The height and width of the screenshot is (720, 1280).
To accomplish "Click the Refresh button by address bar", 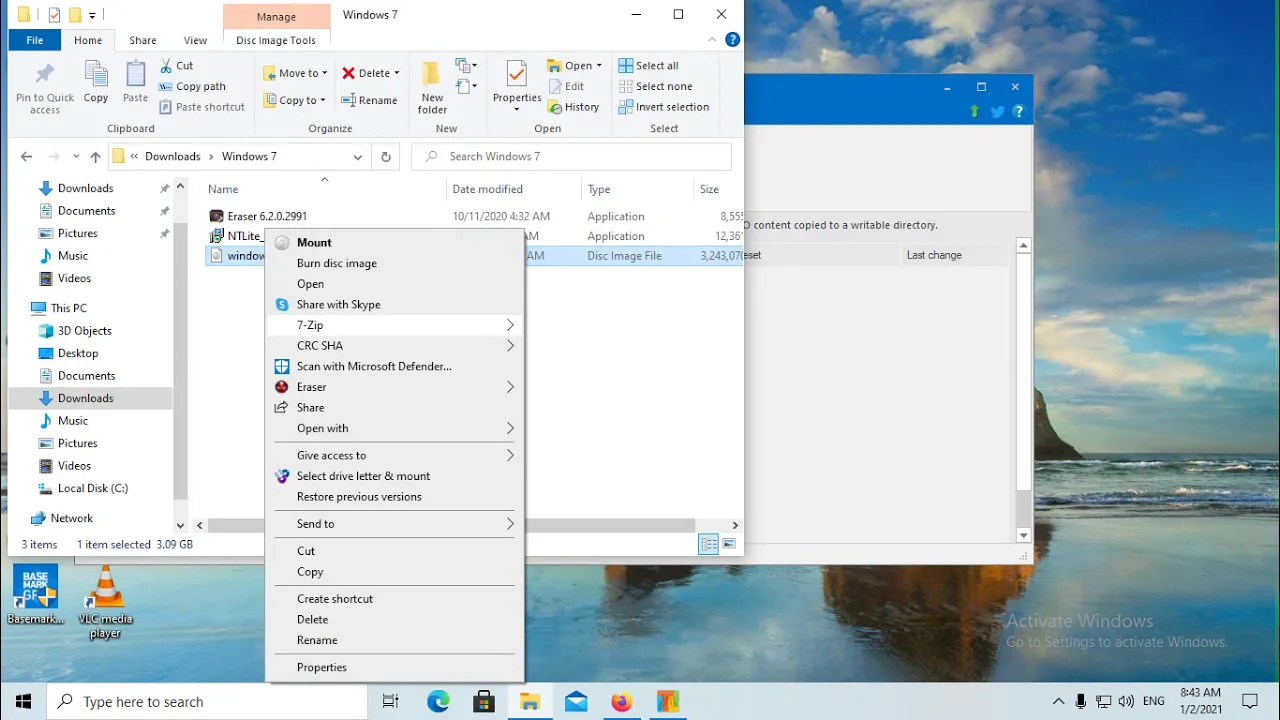I will (385, 157).
